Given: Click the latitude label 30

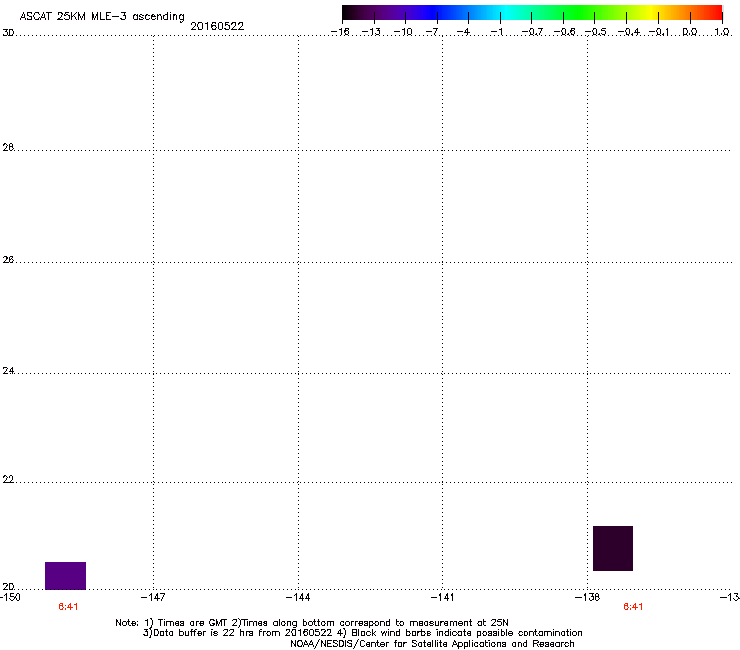Looking at the screenshot, I should [x=8, y=33].
